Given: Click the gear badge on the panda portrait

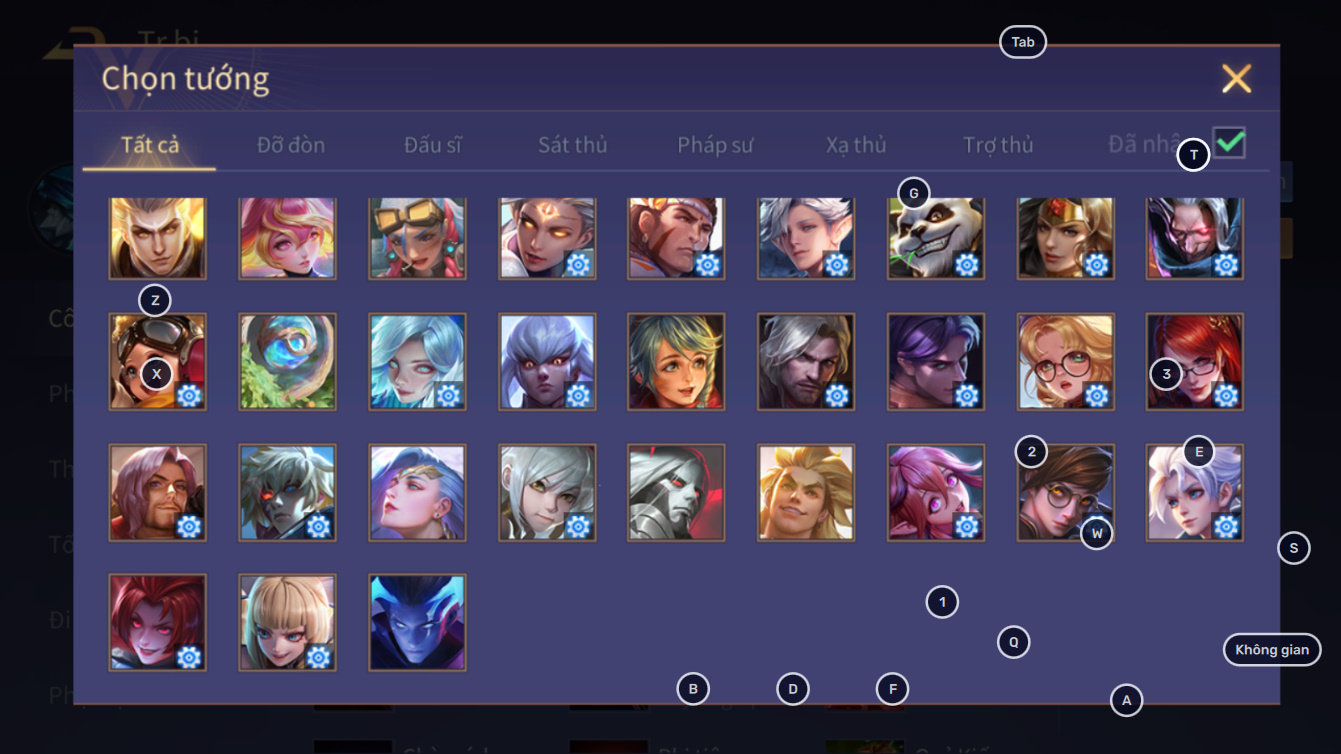Looking at the screenshot, I should click(x=966, y=264).
